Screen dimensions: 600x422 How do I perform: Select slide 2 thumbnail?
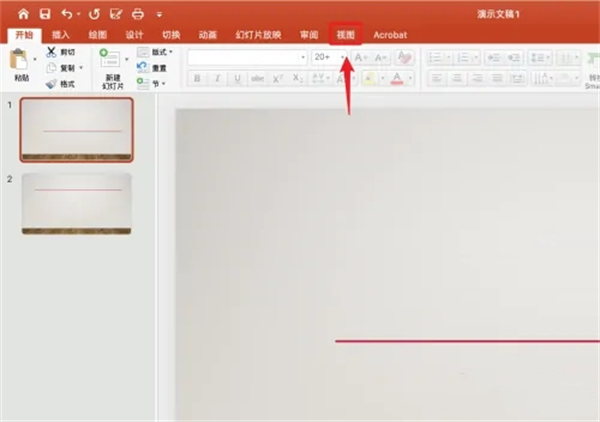[x=77, y=204]
